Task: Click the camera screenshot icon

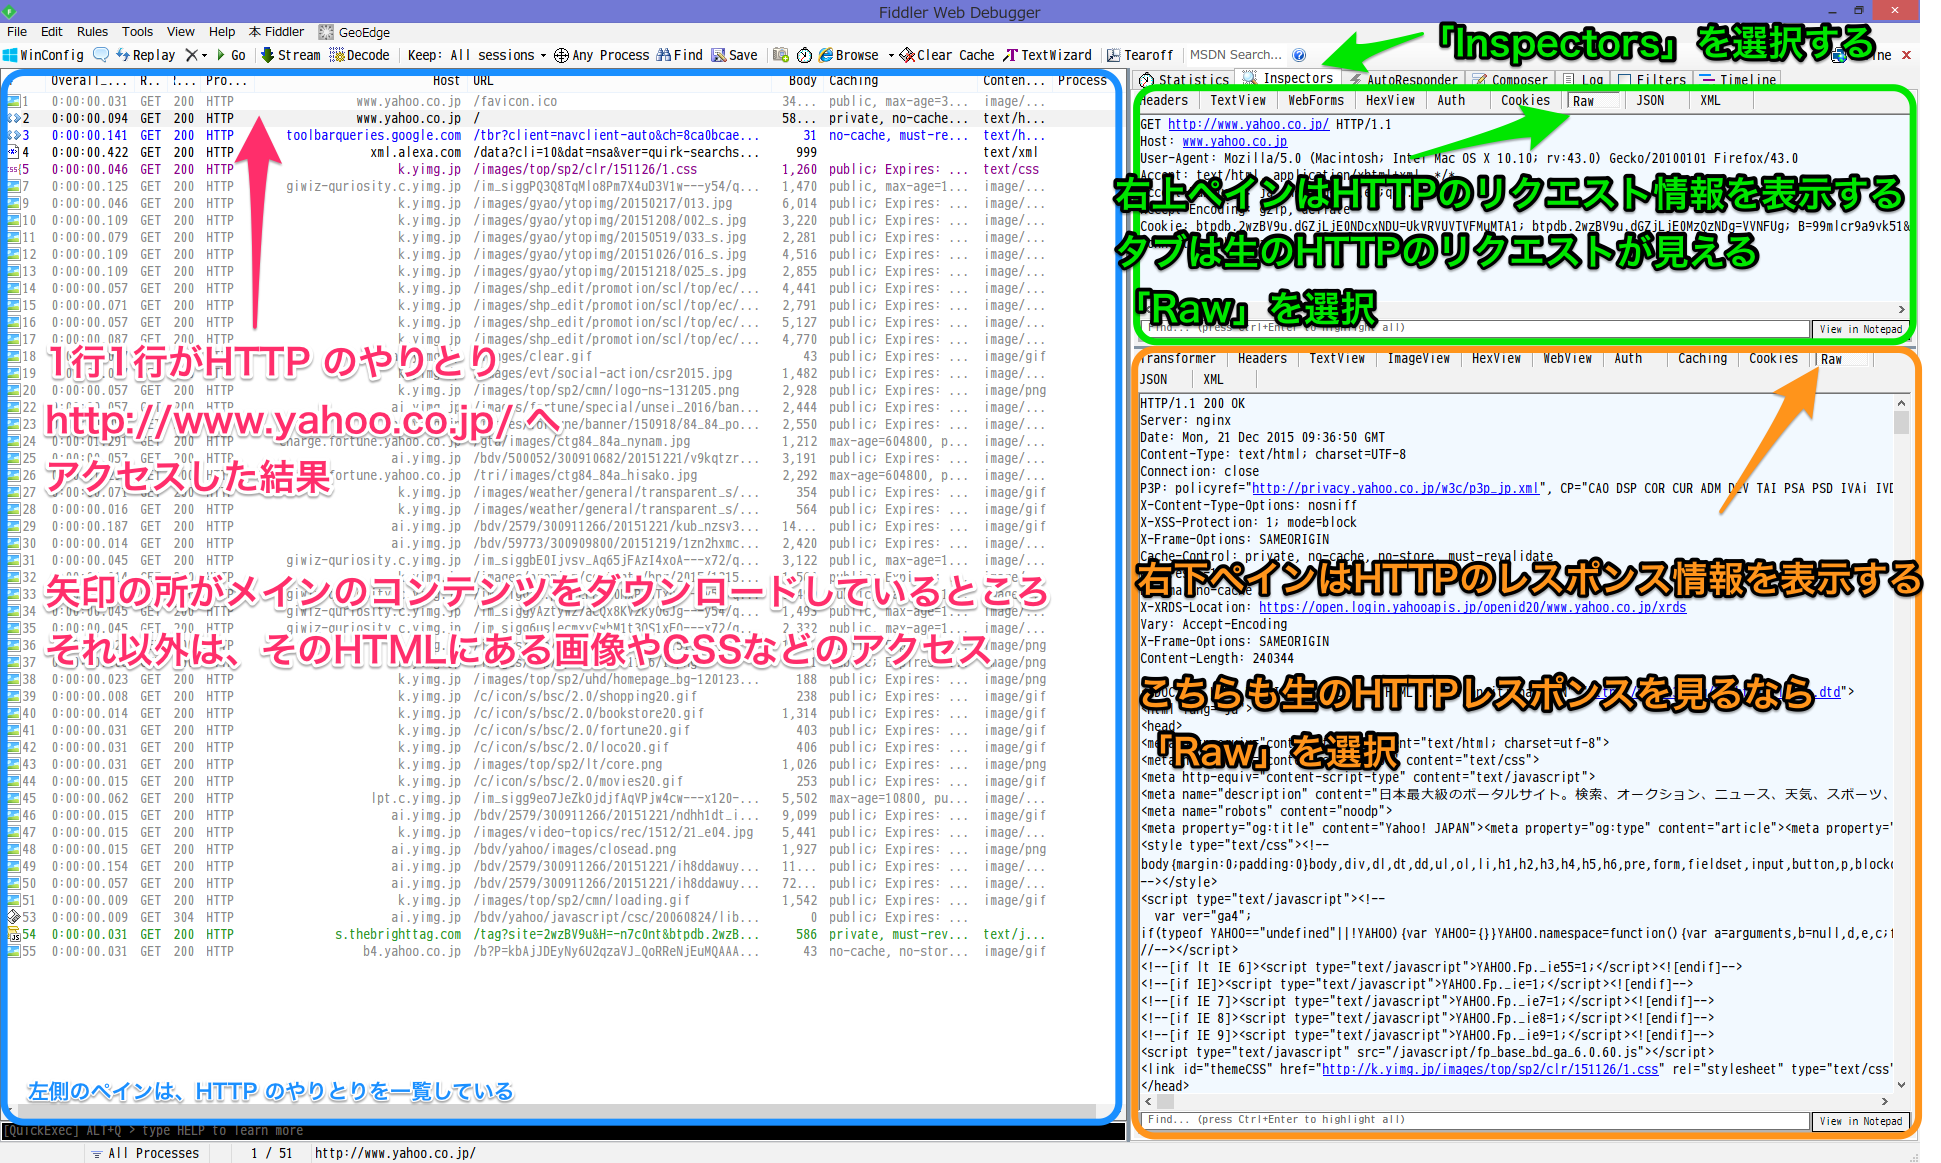Action: tap(781, 55)
